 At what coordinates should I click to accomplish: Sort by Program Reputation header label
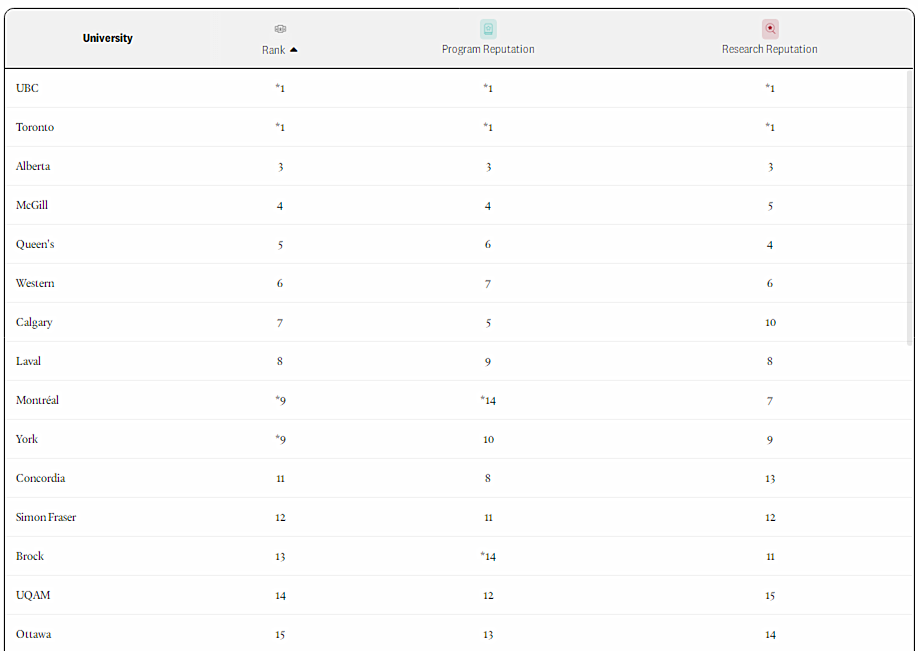click(x=488, y=49)
